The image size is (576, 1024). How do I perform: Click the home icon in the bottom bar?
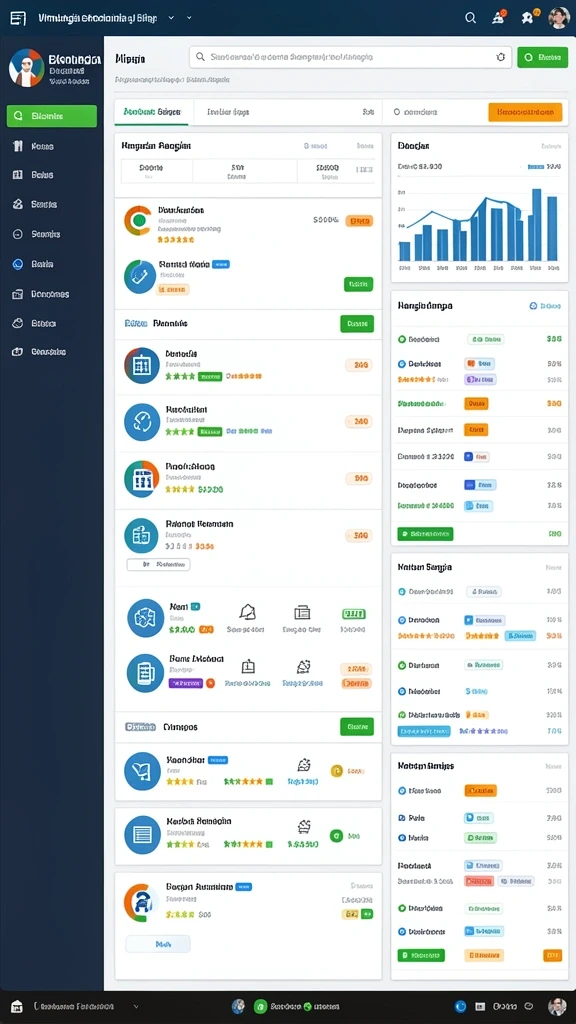coord(18,1007)
